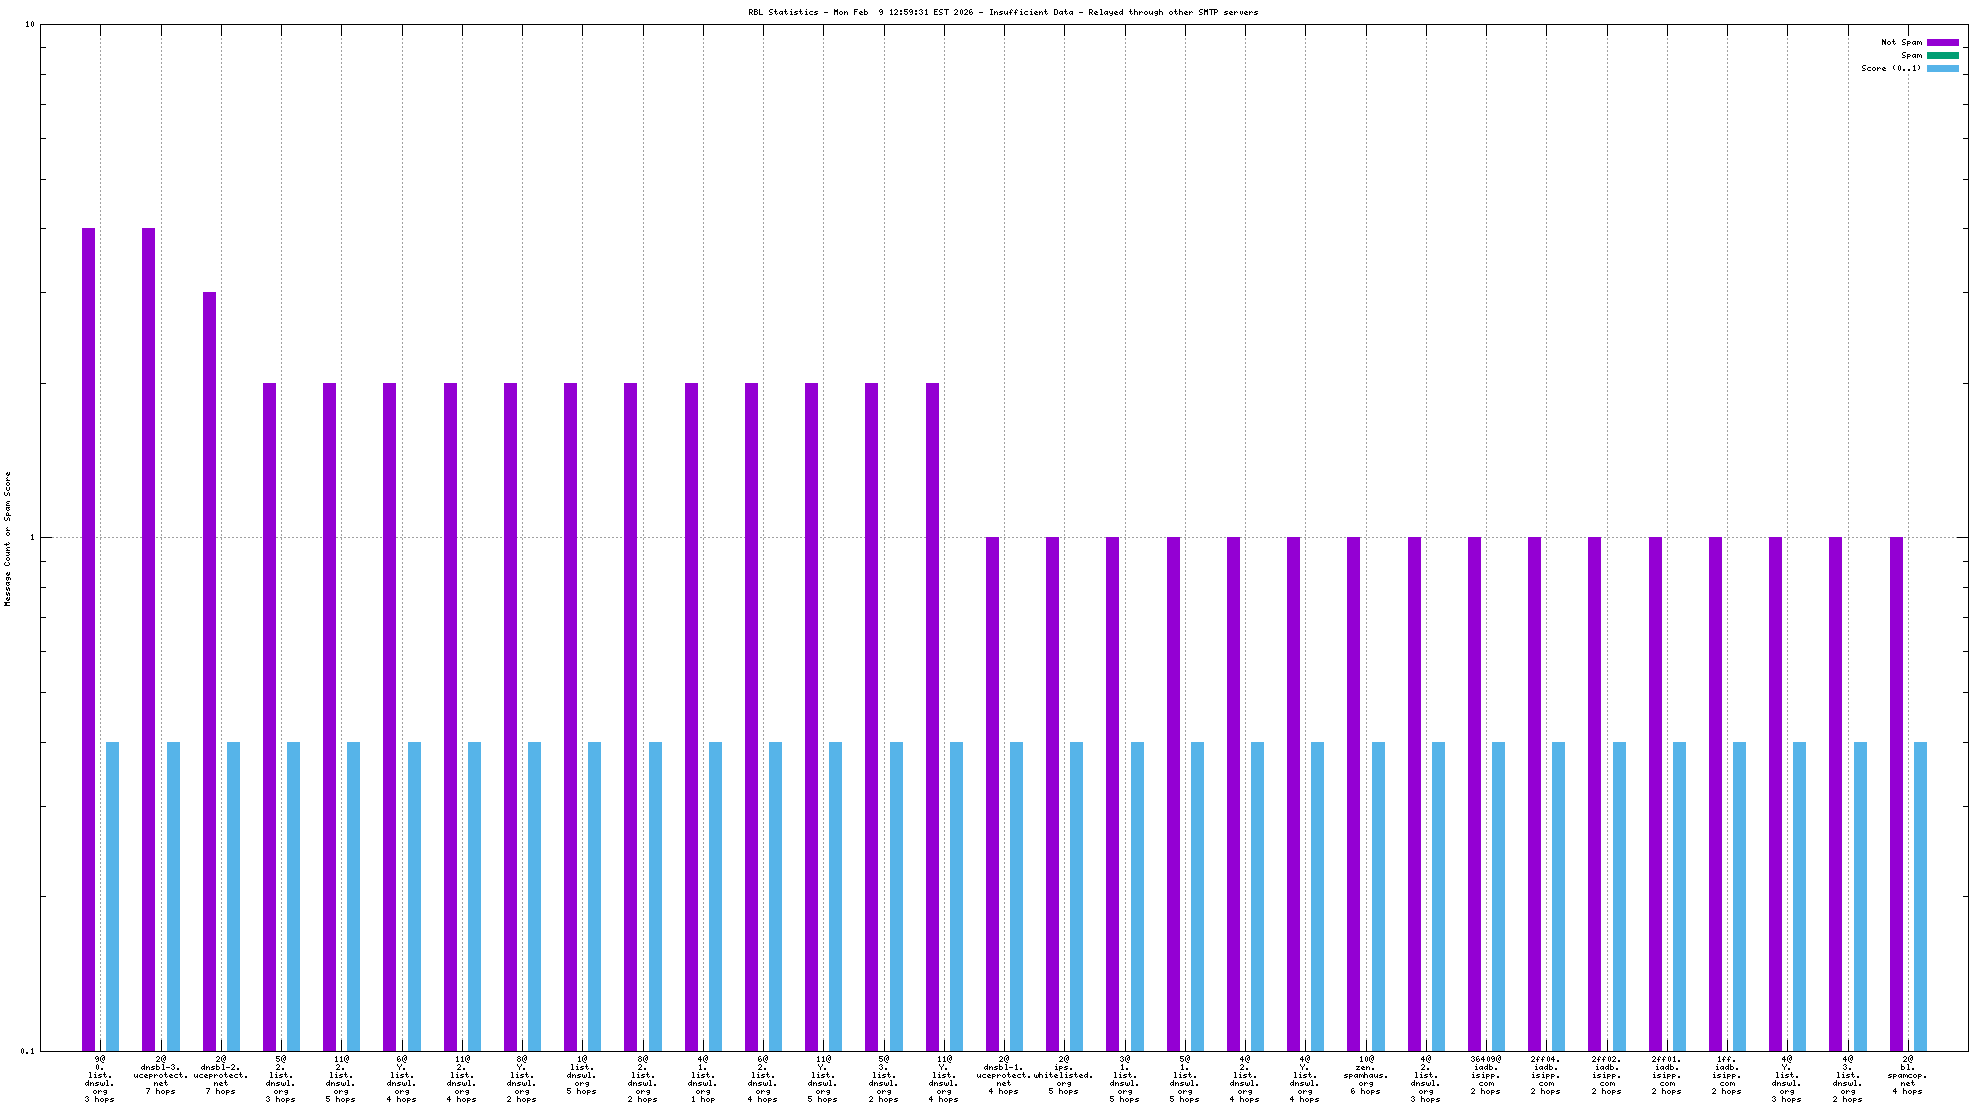Screen dimensions: 1984x1116
Task: Click the blue score bar for bl.spamcop.net
Action: coord(1920,896)
